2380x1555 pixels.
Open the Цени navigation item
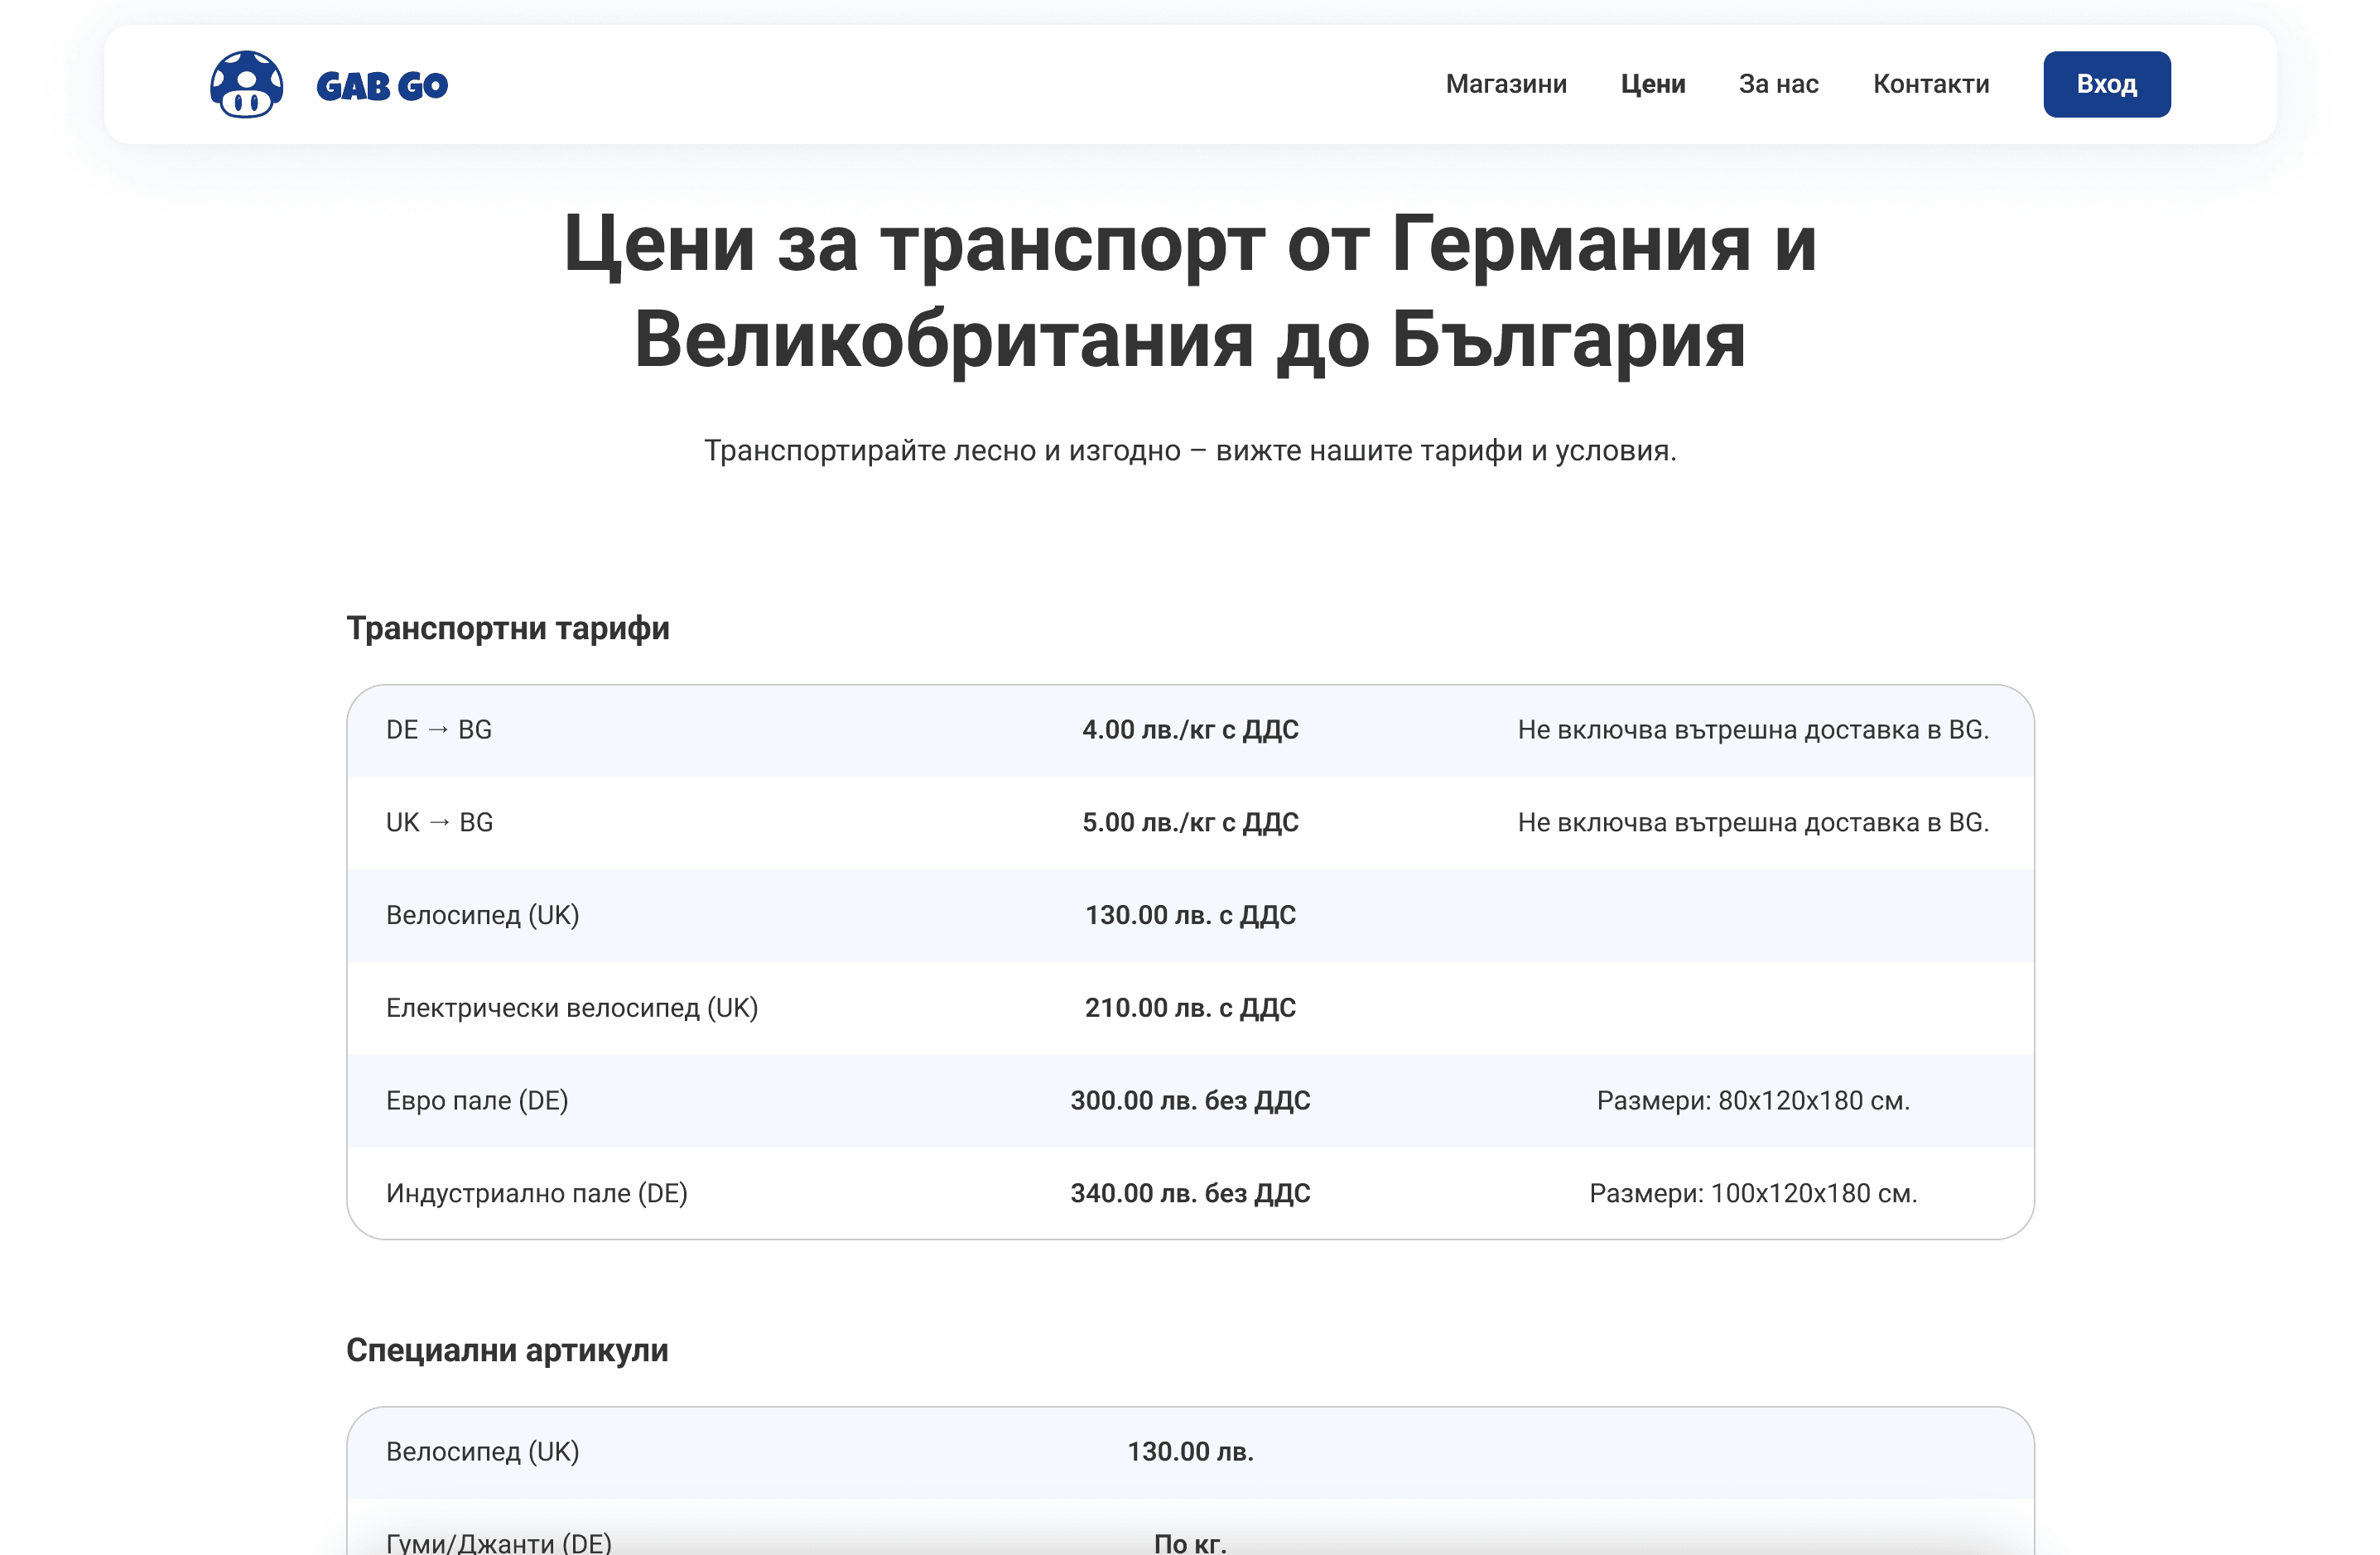[x=1652, y=84]
